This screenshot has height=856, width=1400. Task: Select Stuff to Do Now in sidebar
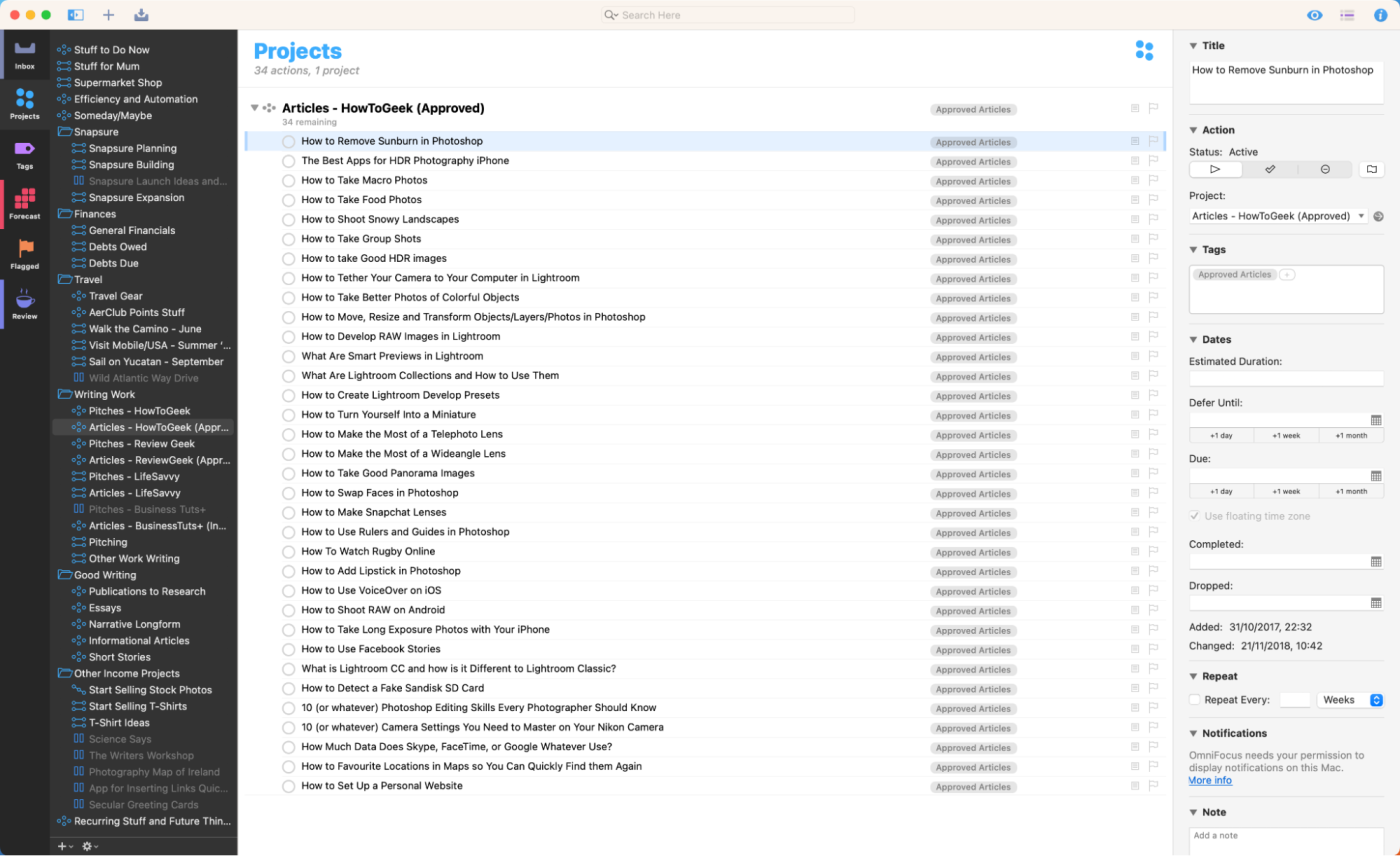point(111,50)
